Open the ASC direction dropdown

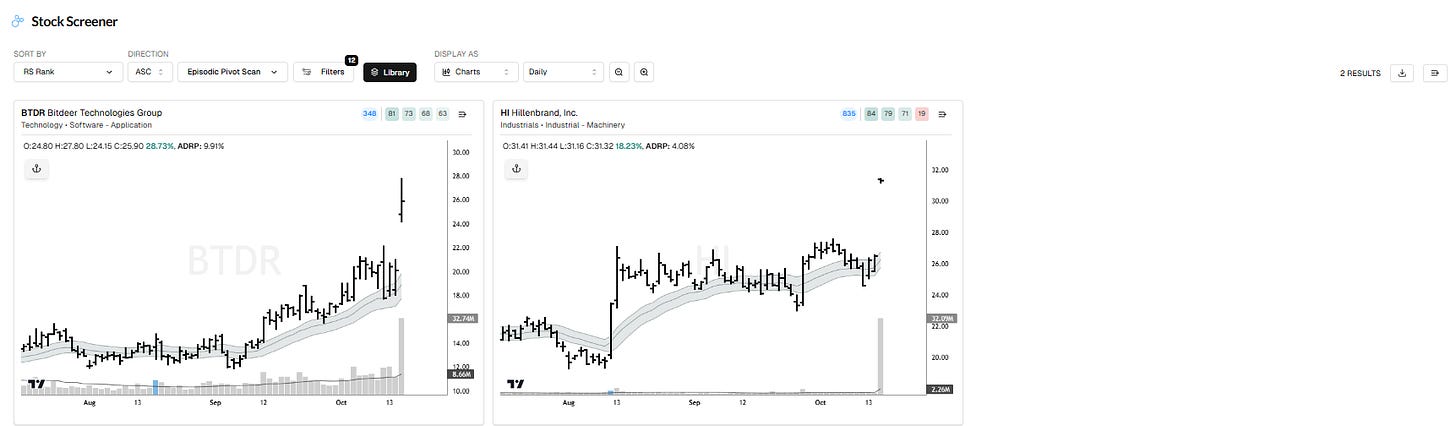(149, 72)
